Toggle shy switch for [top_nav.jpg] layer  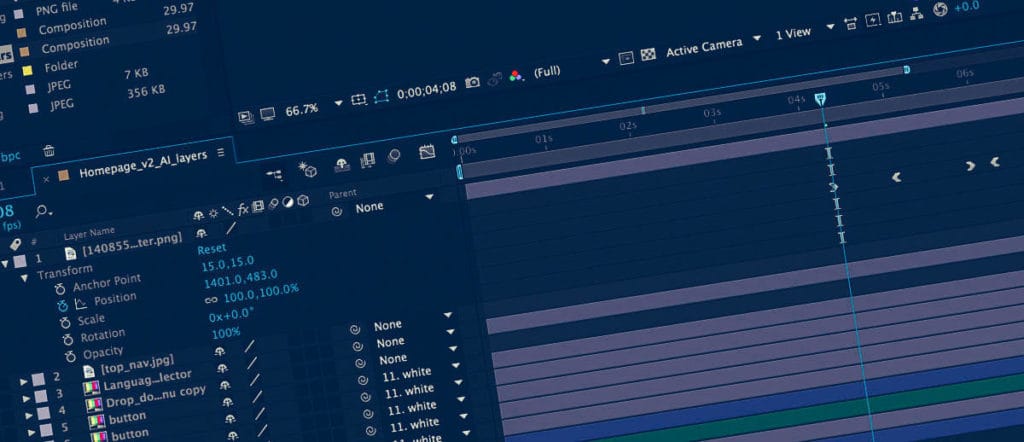(x=219, y=351)
